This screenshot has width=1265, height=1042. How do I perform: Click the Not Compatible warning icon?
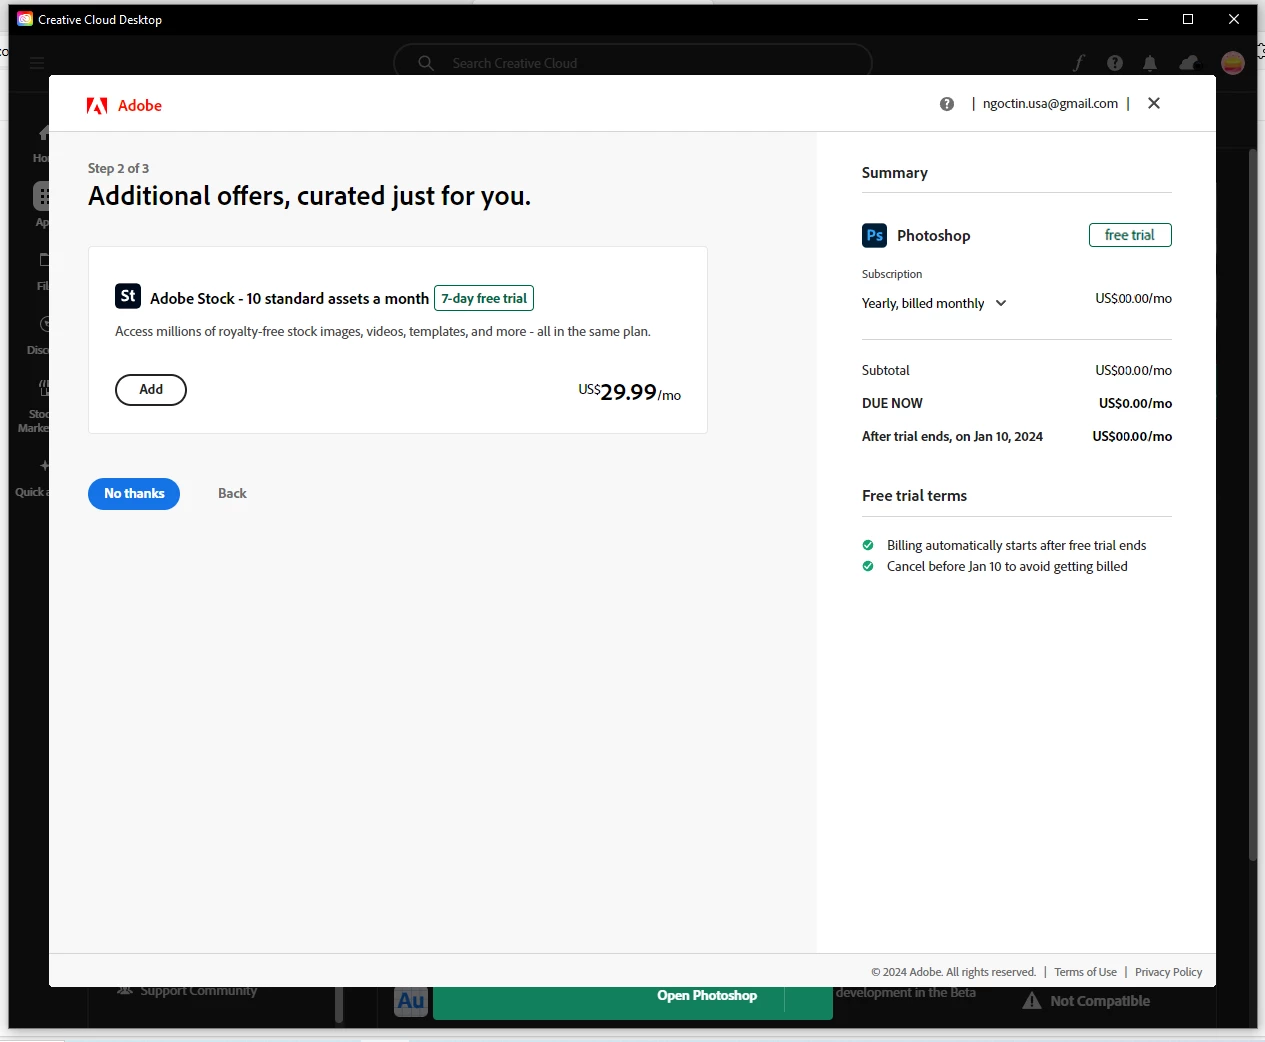1032,1001
